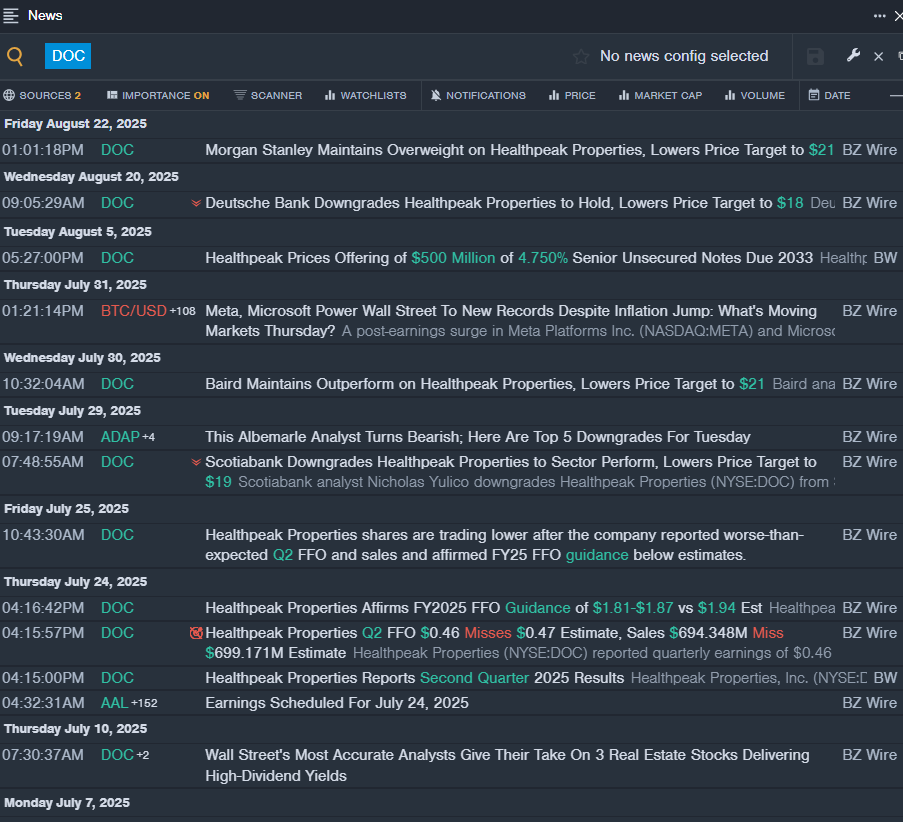Open the Date filter
The height and width of the screenshot is (822, 903).
coord(829,96)
